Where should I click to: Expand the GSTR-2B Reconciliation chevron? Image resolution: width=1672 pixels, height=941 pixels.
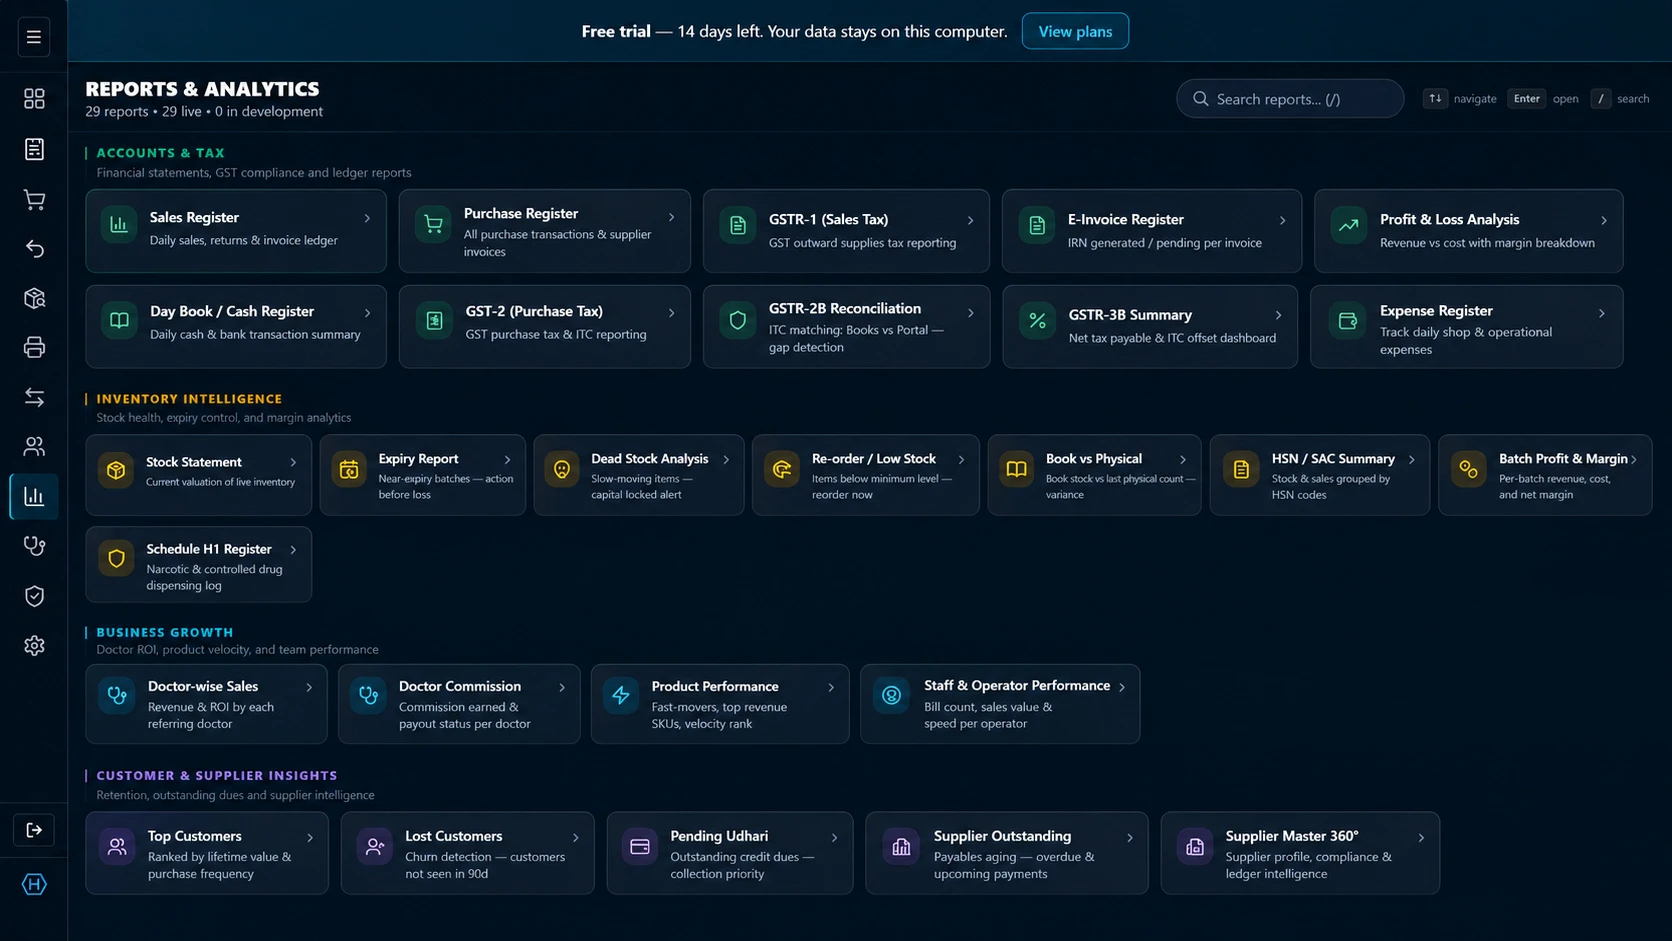[x=970, y=313]
